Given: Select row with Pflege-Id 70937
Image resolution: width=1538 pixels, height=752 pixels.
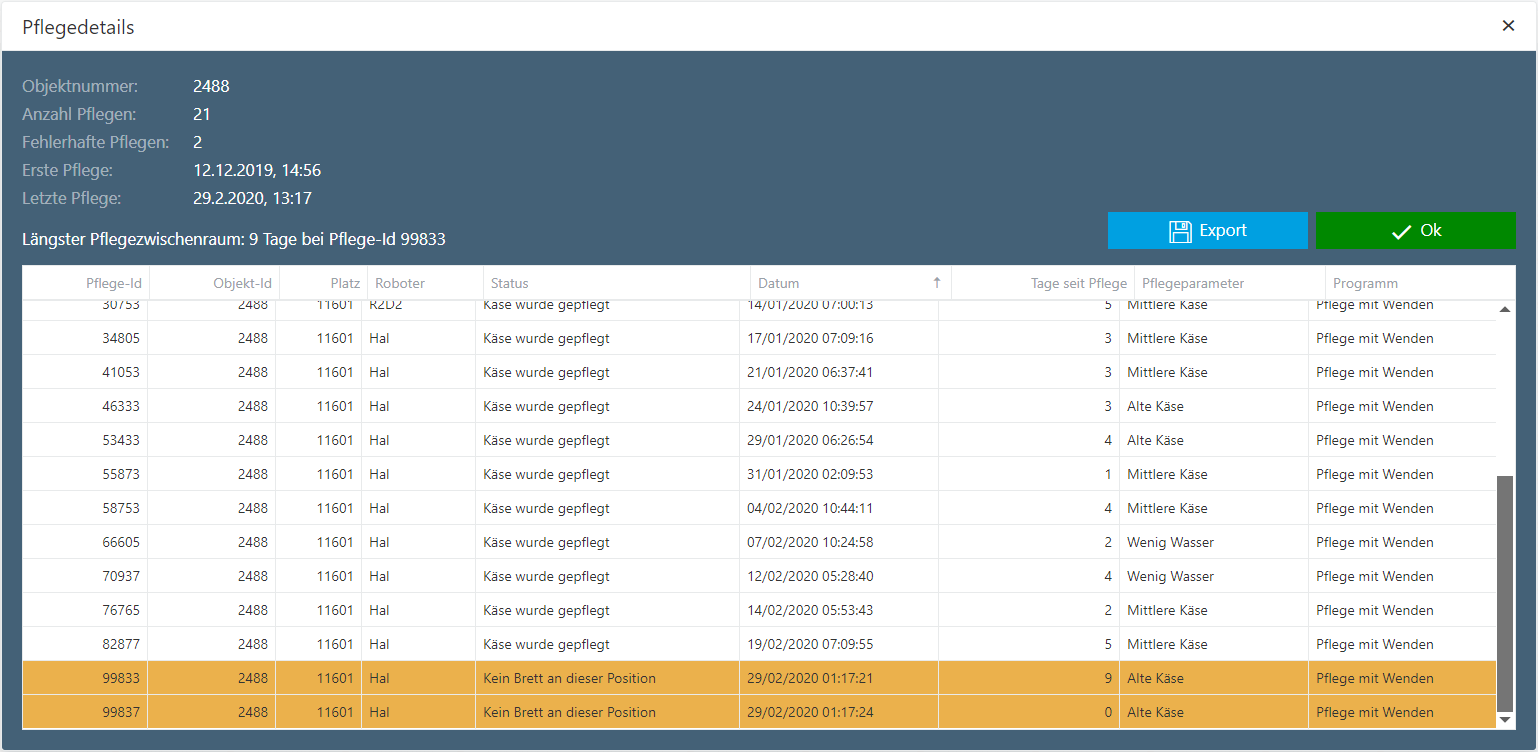Looking at the screenshot, I should (759, 576).
